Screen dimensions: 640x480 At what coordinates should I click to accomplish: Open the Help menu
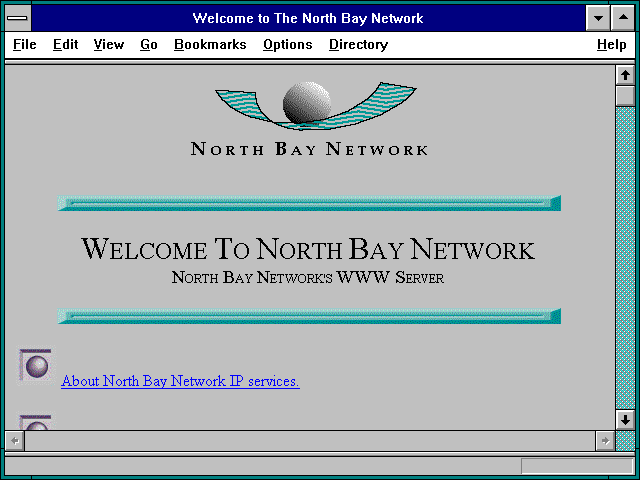611,44
